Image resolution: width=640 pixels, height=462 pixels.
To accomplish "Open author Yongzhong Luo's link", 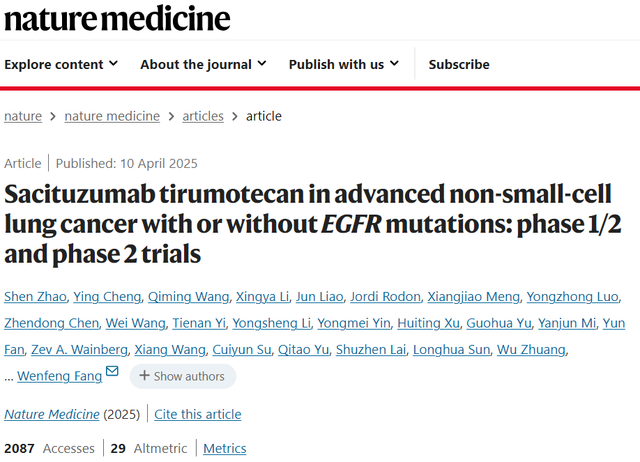I will tap(572, 297).
